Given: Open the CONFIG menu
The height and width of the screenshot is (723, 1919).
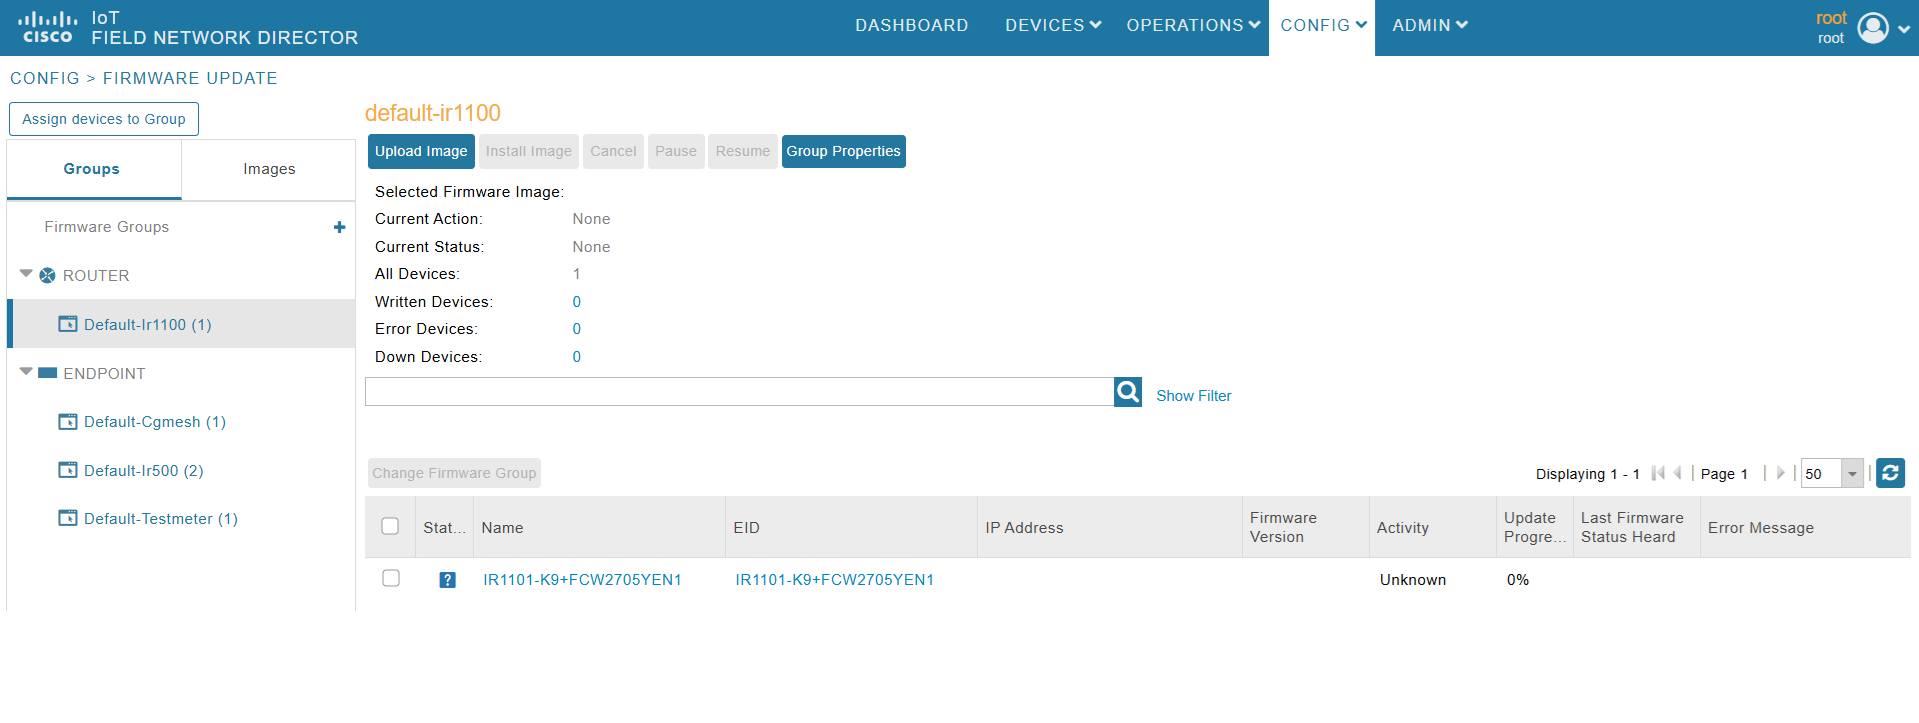Looking at the screenshot, I should (x=1323, y=25).
